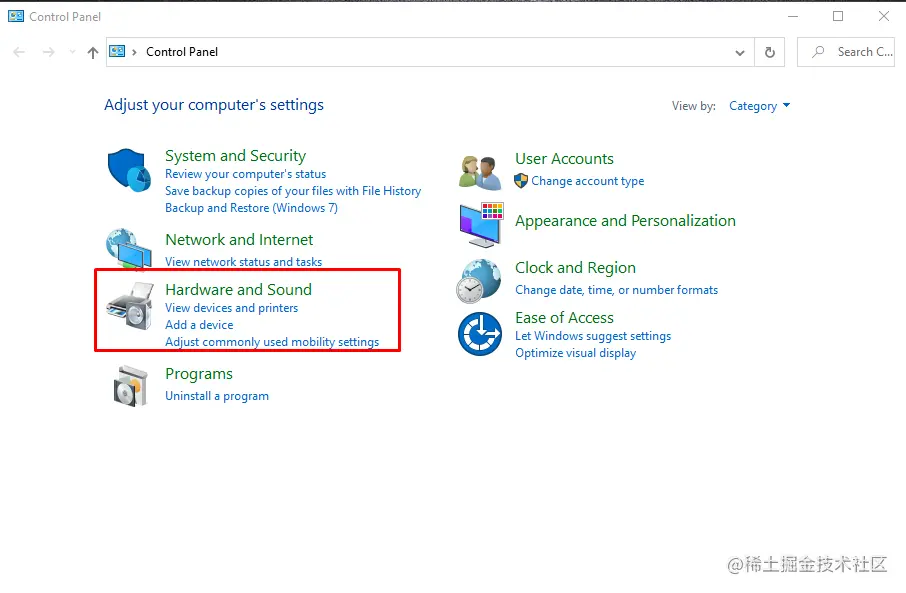Viewport: 906px width, 593px height.
Task: Click the Ease of Access icon
Action: [480, 334]
